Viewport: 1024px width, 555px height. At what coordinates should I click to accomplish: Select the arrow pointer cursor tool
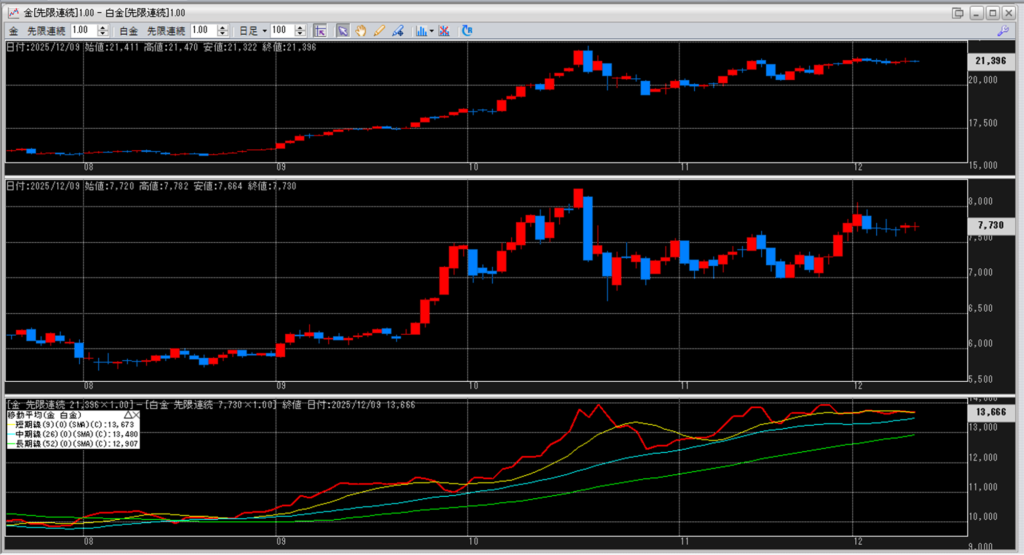pos(343,31)
